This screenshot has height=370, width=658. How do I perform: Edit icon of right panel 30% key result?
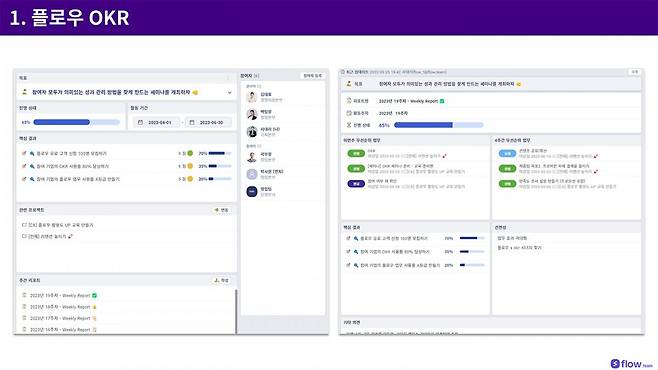pyautogui.click(x=348, y=252)
